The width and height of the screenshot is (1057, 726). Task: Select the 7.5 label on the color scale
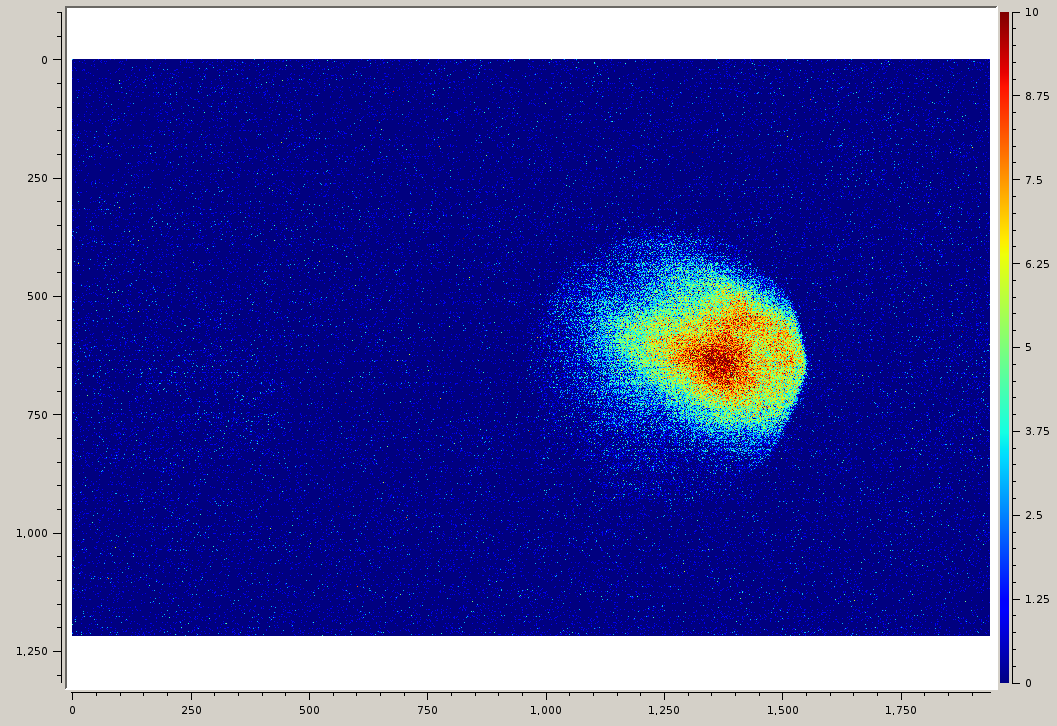(x=1033, y=180)
